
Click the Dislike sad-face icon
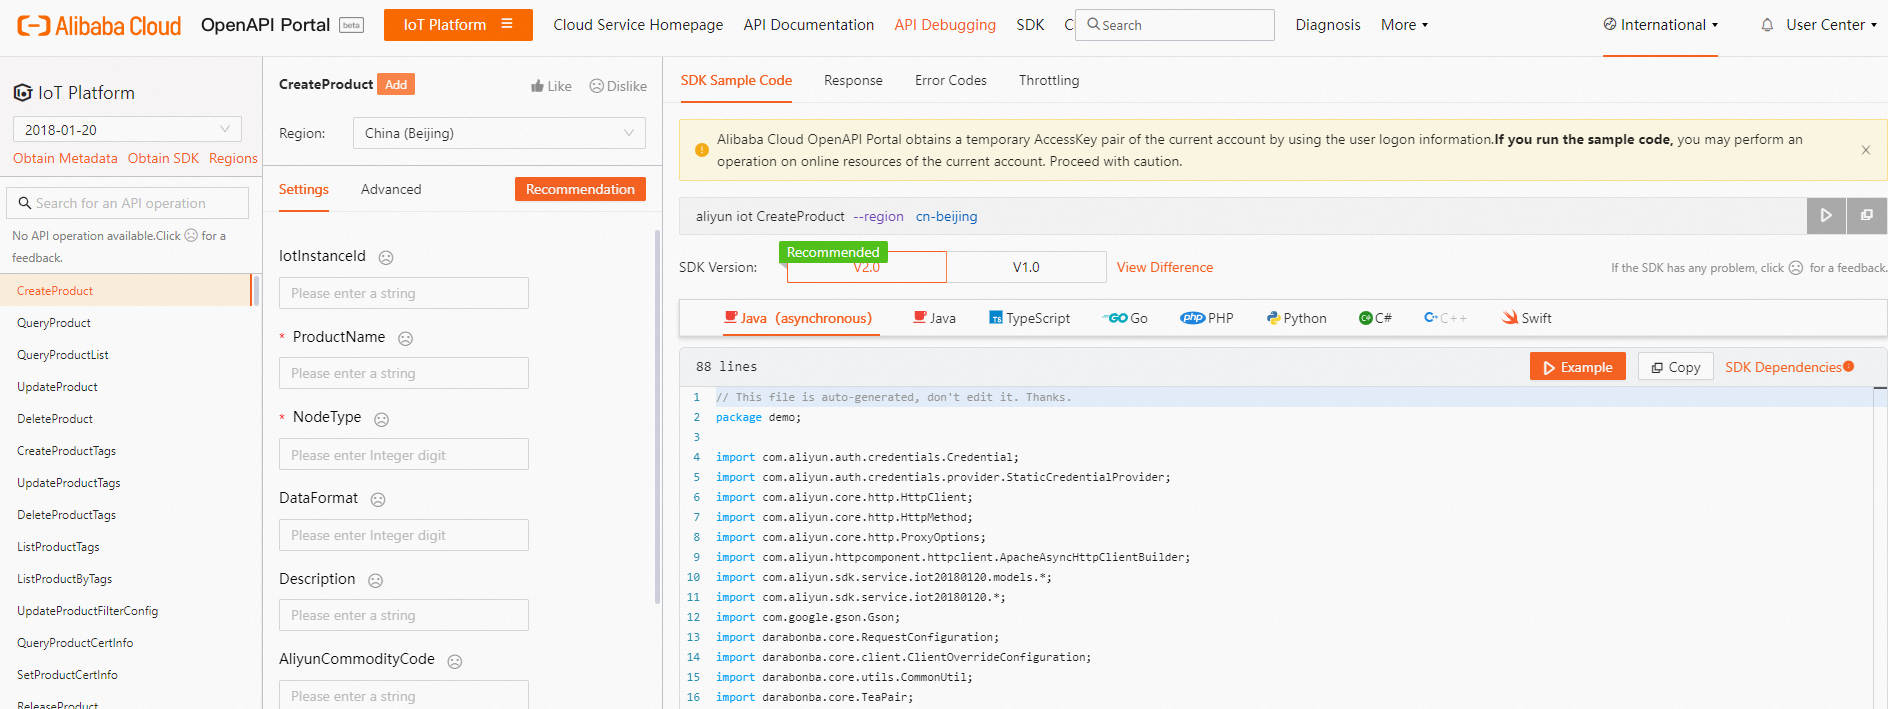click(596, 86)
